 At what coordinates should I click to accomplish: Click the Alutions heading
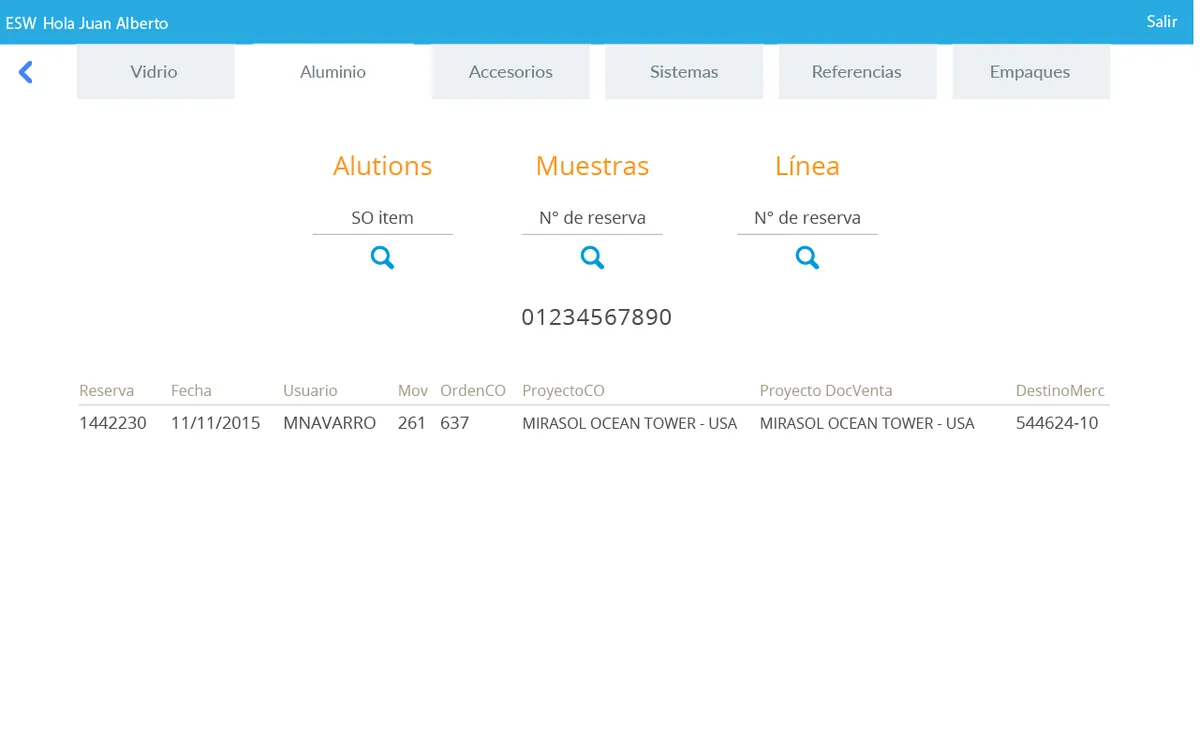382,166
